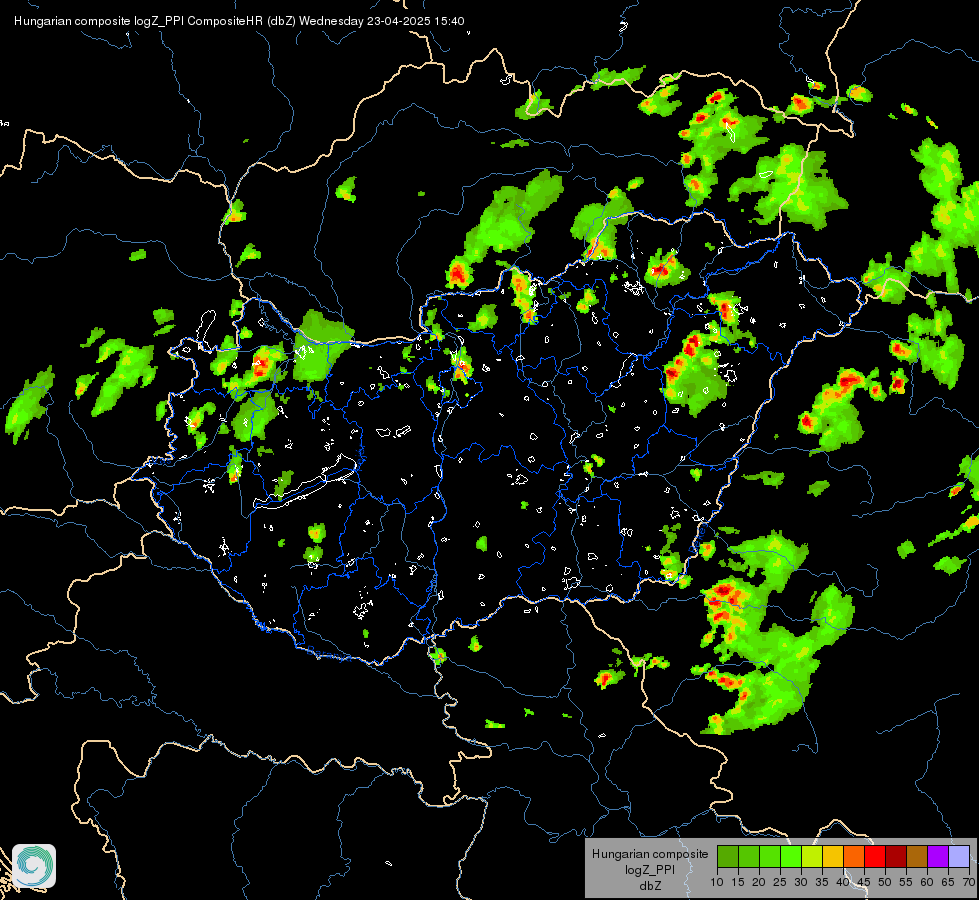Click the "23-04-2025" date in the header

(x=398, y=21)
